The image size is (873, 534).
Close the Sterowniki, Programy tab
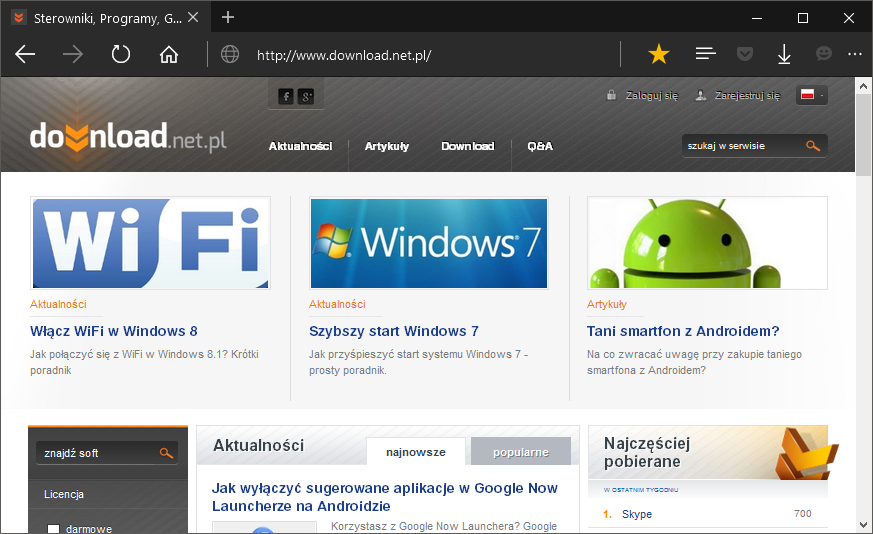coord(193,18)
